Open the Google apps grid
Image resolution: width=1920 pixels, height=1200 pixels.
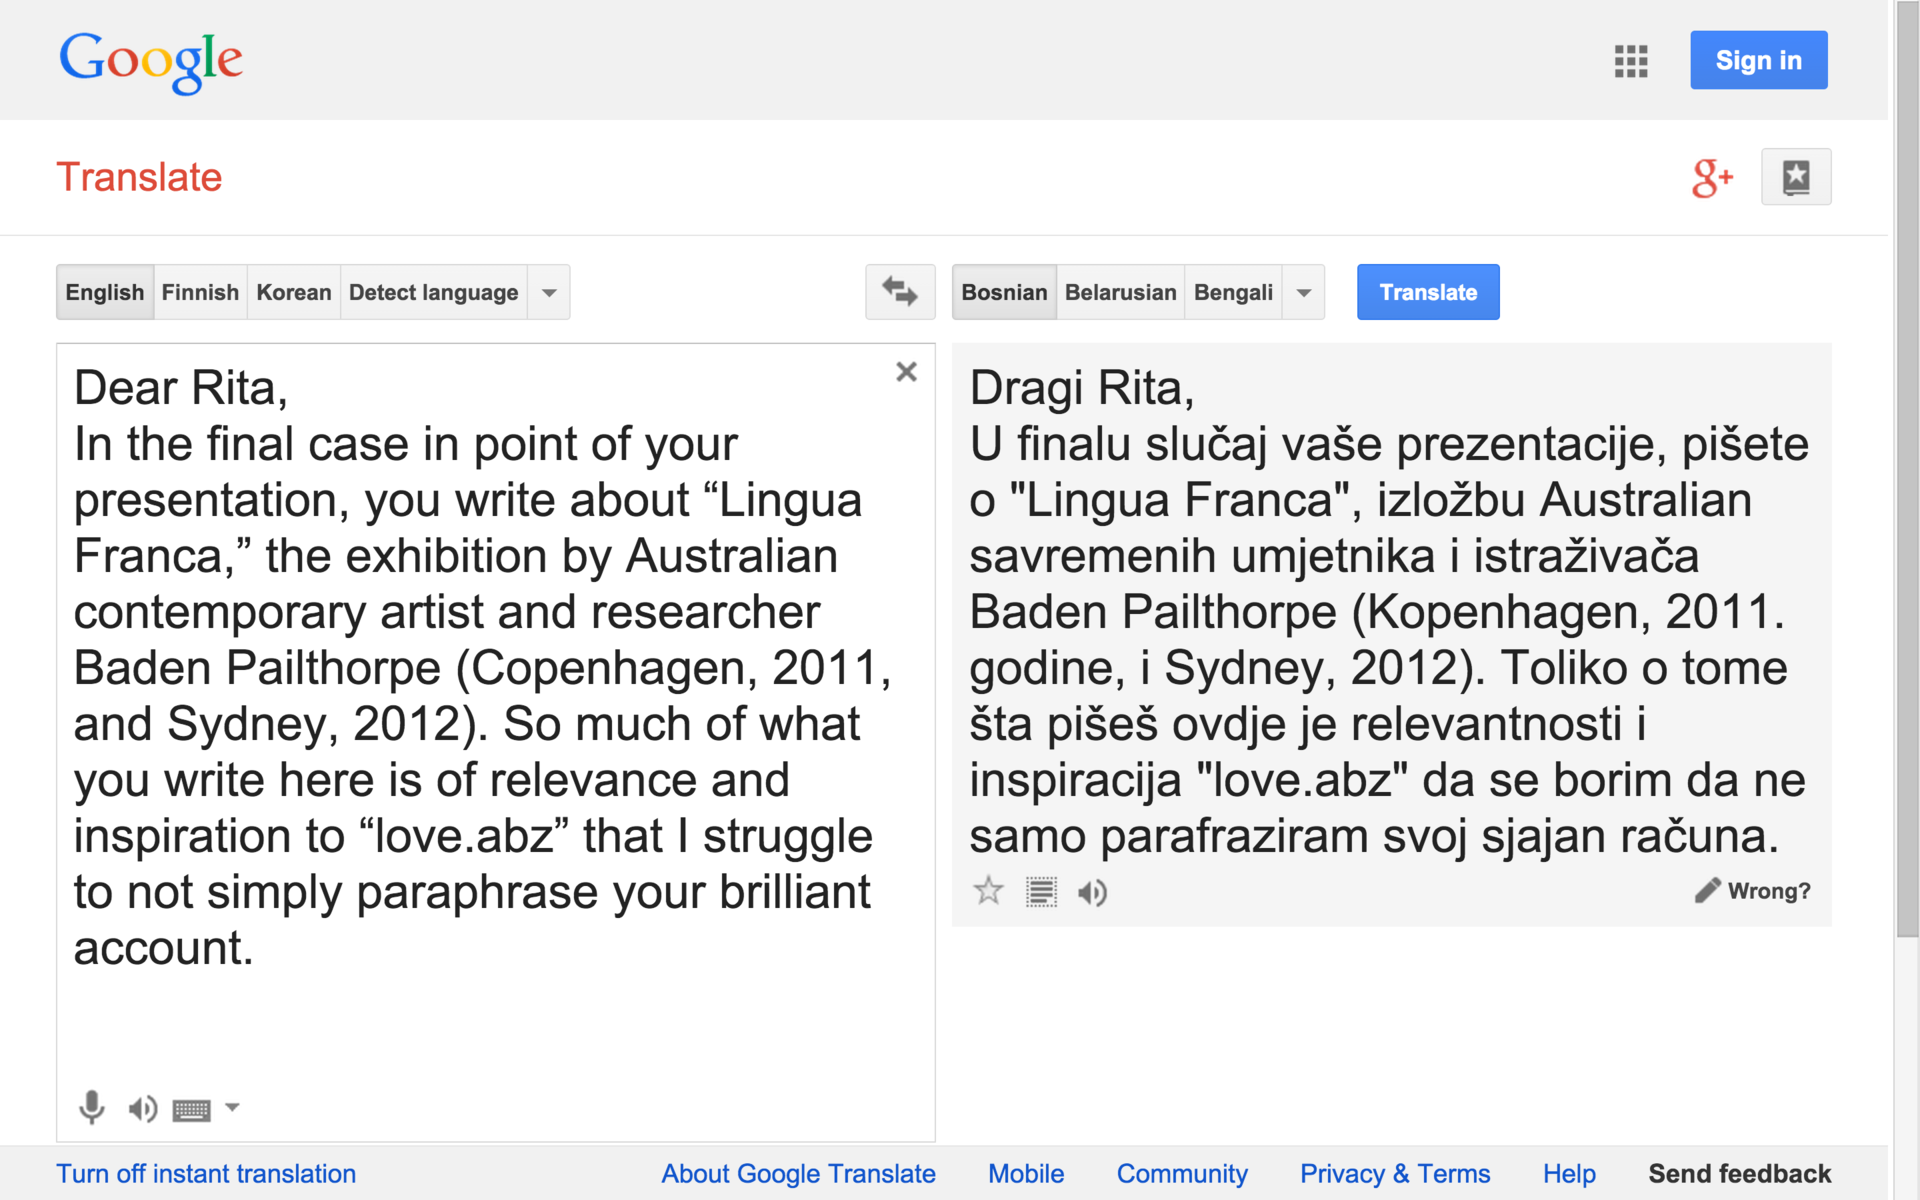tap(1630, 61)
